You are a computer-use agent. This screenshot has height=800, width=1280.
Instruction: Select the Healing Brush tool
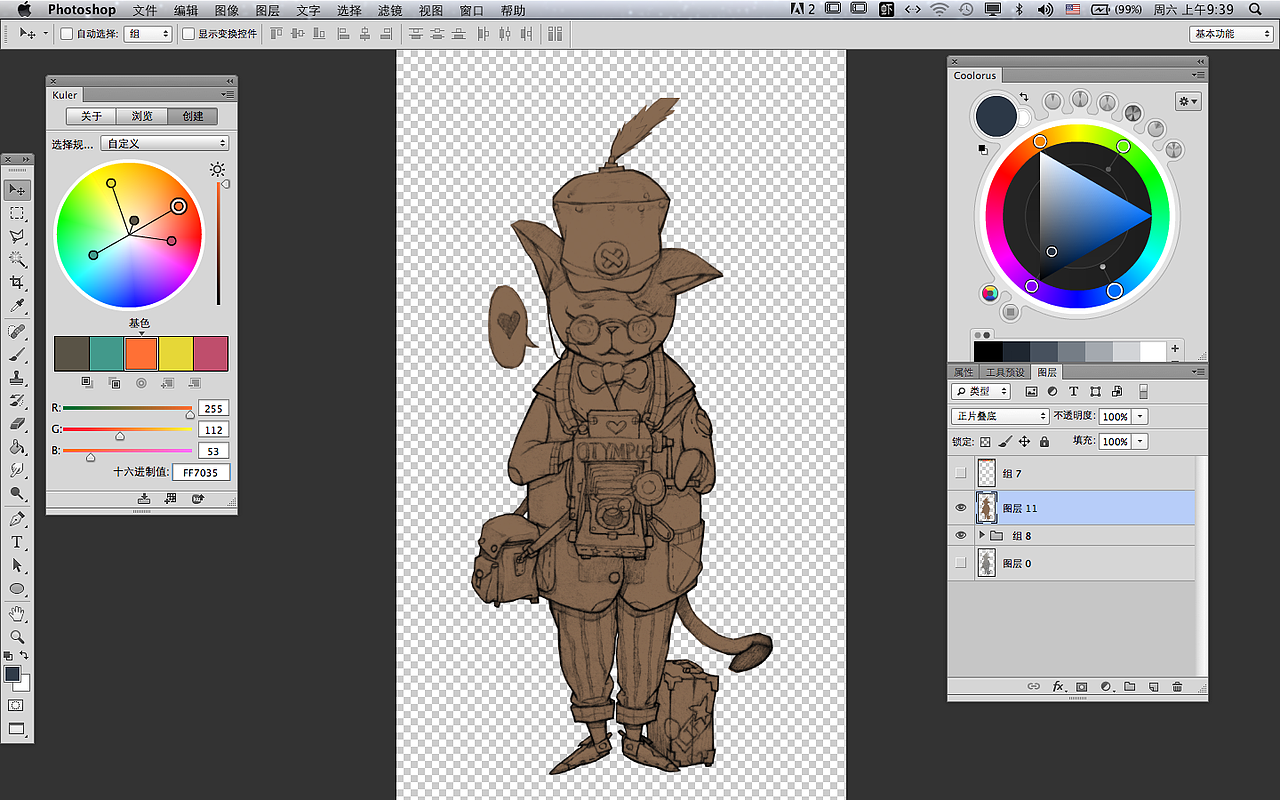coord(17,332)
